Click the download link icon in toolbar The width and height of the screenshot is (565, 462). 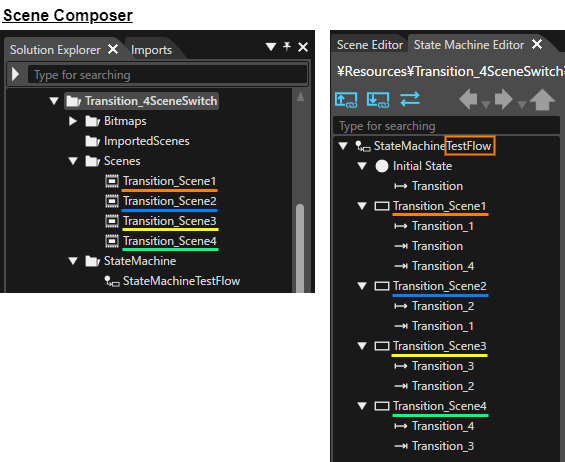point(378,100)
